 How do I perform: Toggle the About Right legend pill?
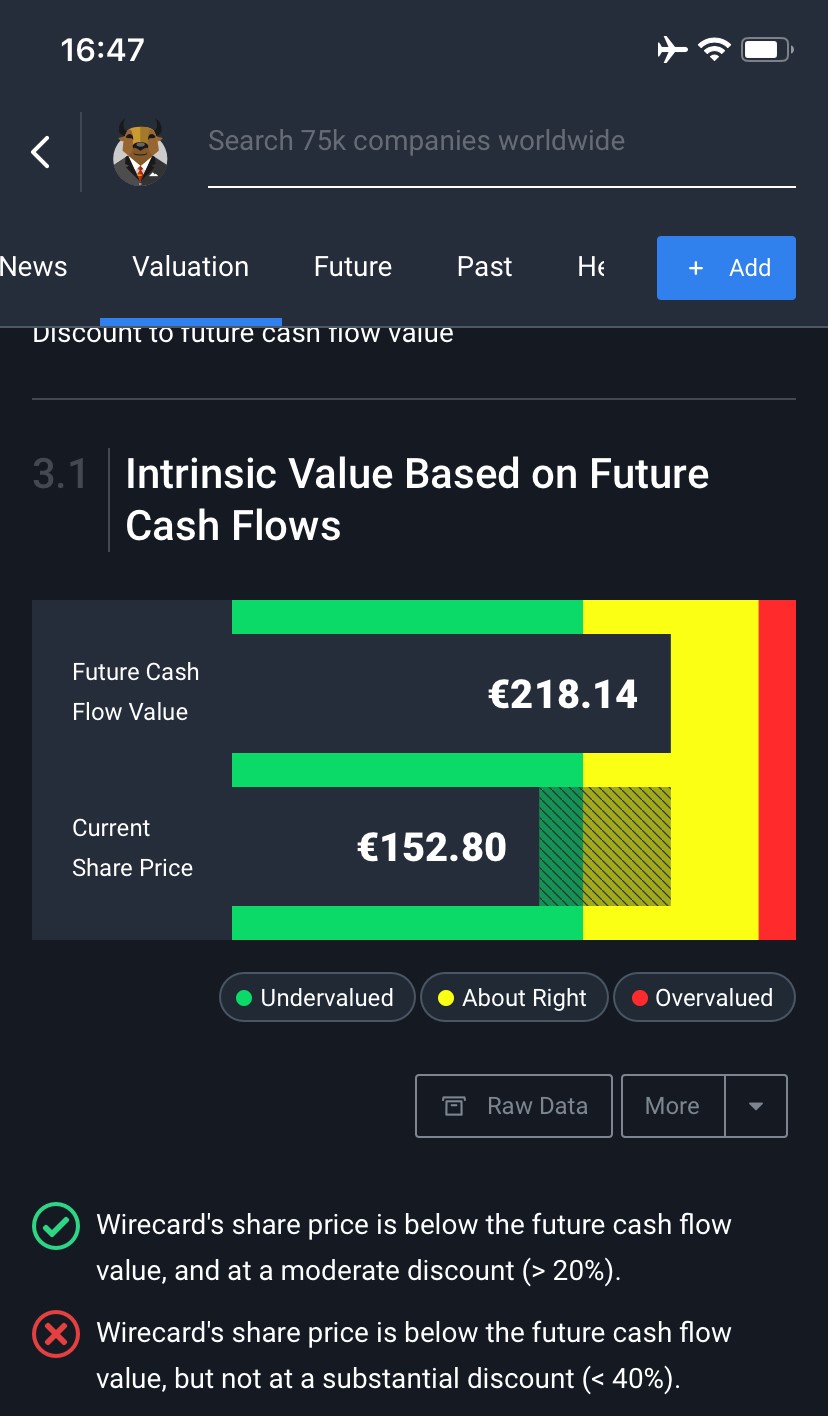coord(514,997)
